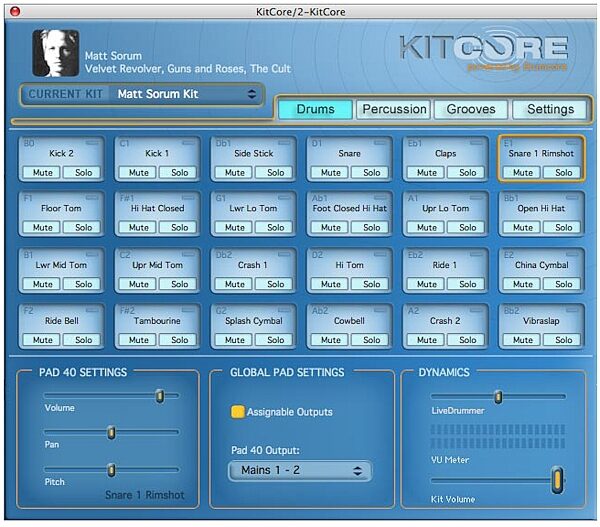Image resolution: width=600 pixels, height=527 pixels.
Task: Mute the Side Stick pad
Action: [235, 173]
